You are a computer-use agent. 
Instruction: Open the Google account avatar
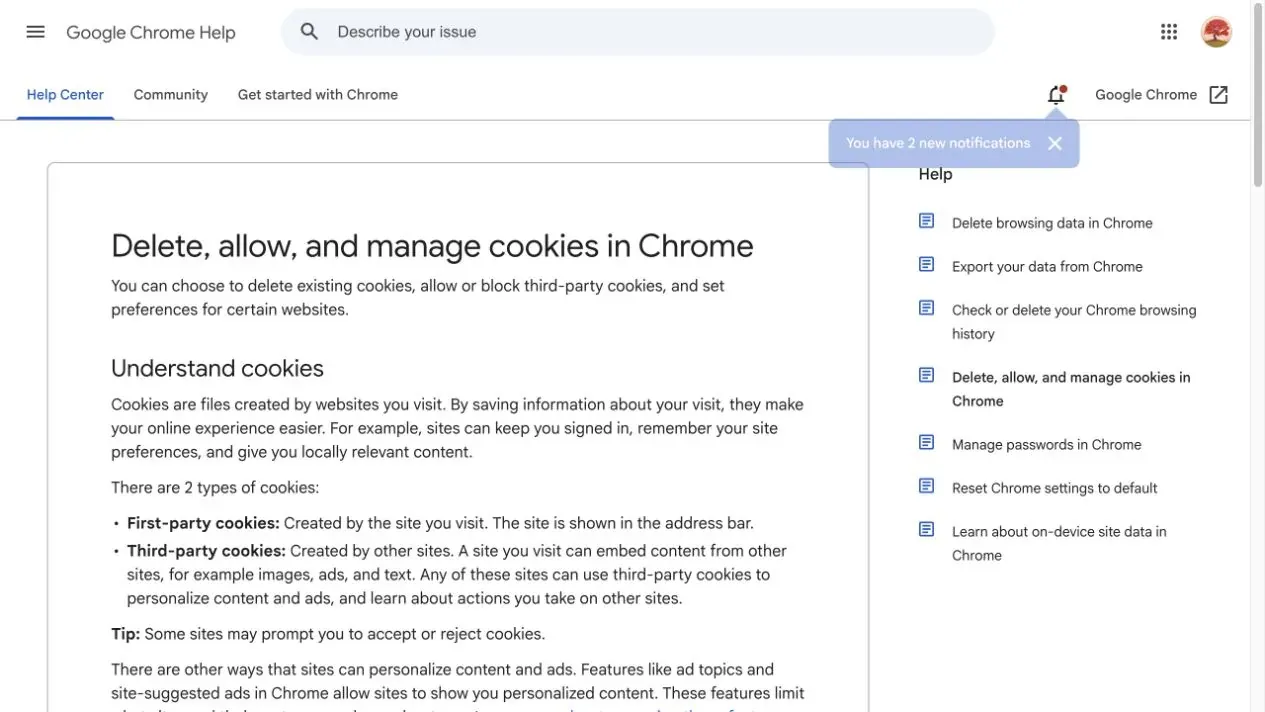pyautogui.click(x=1216, y=32)
